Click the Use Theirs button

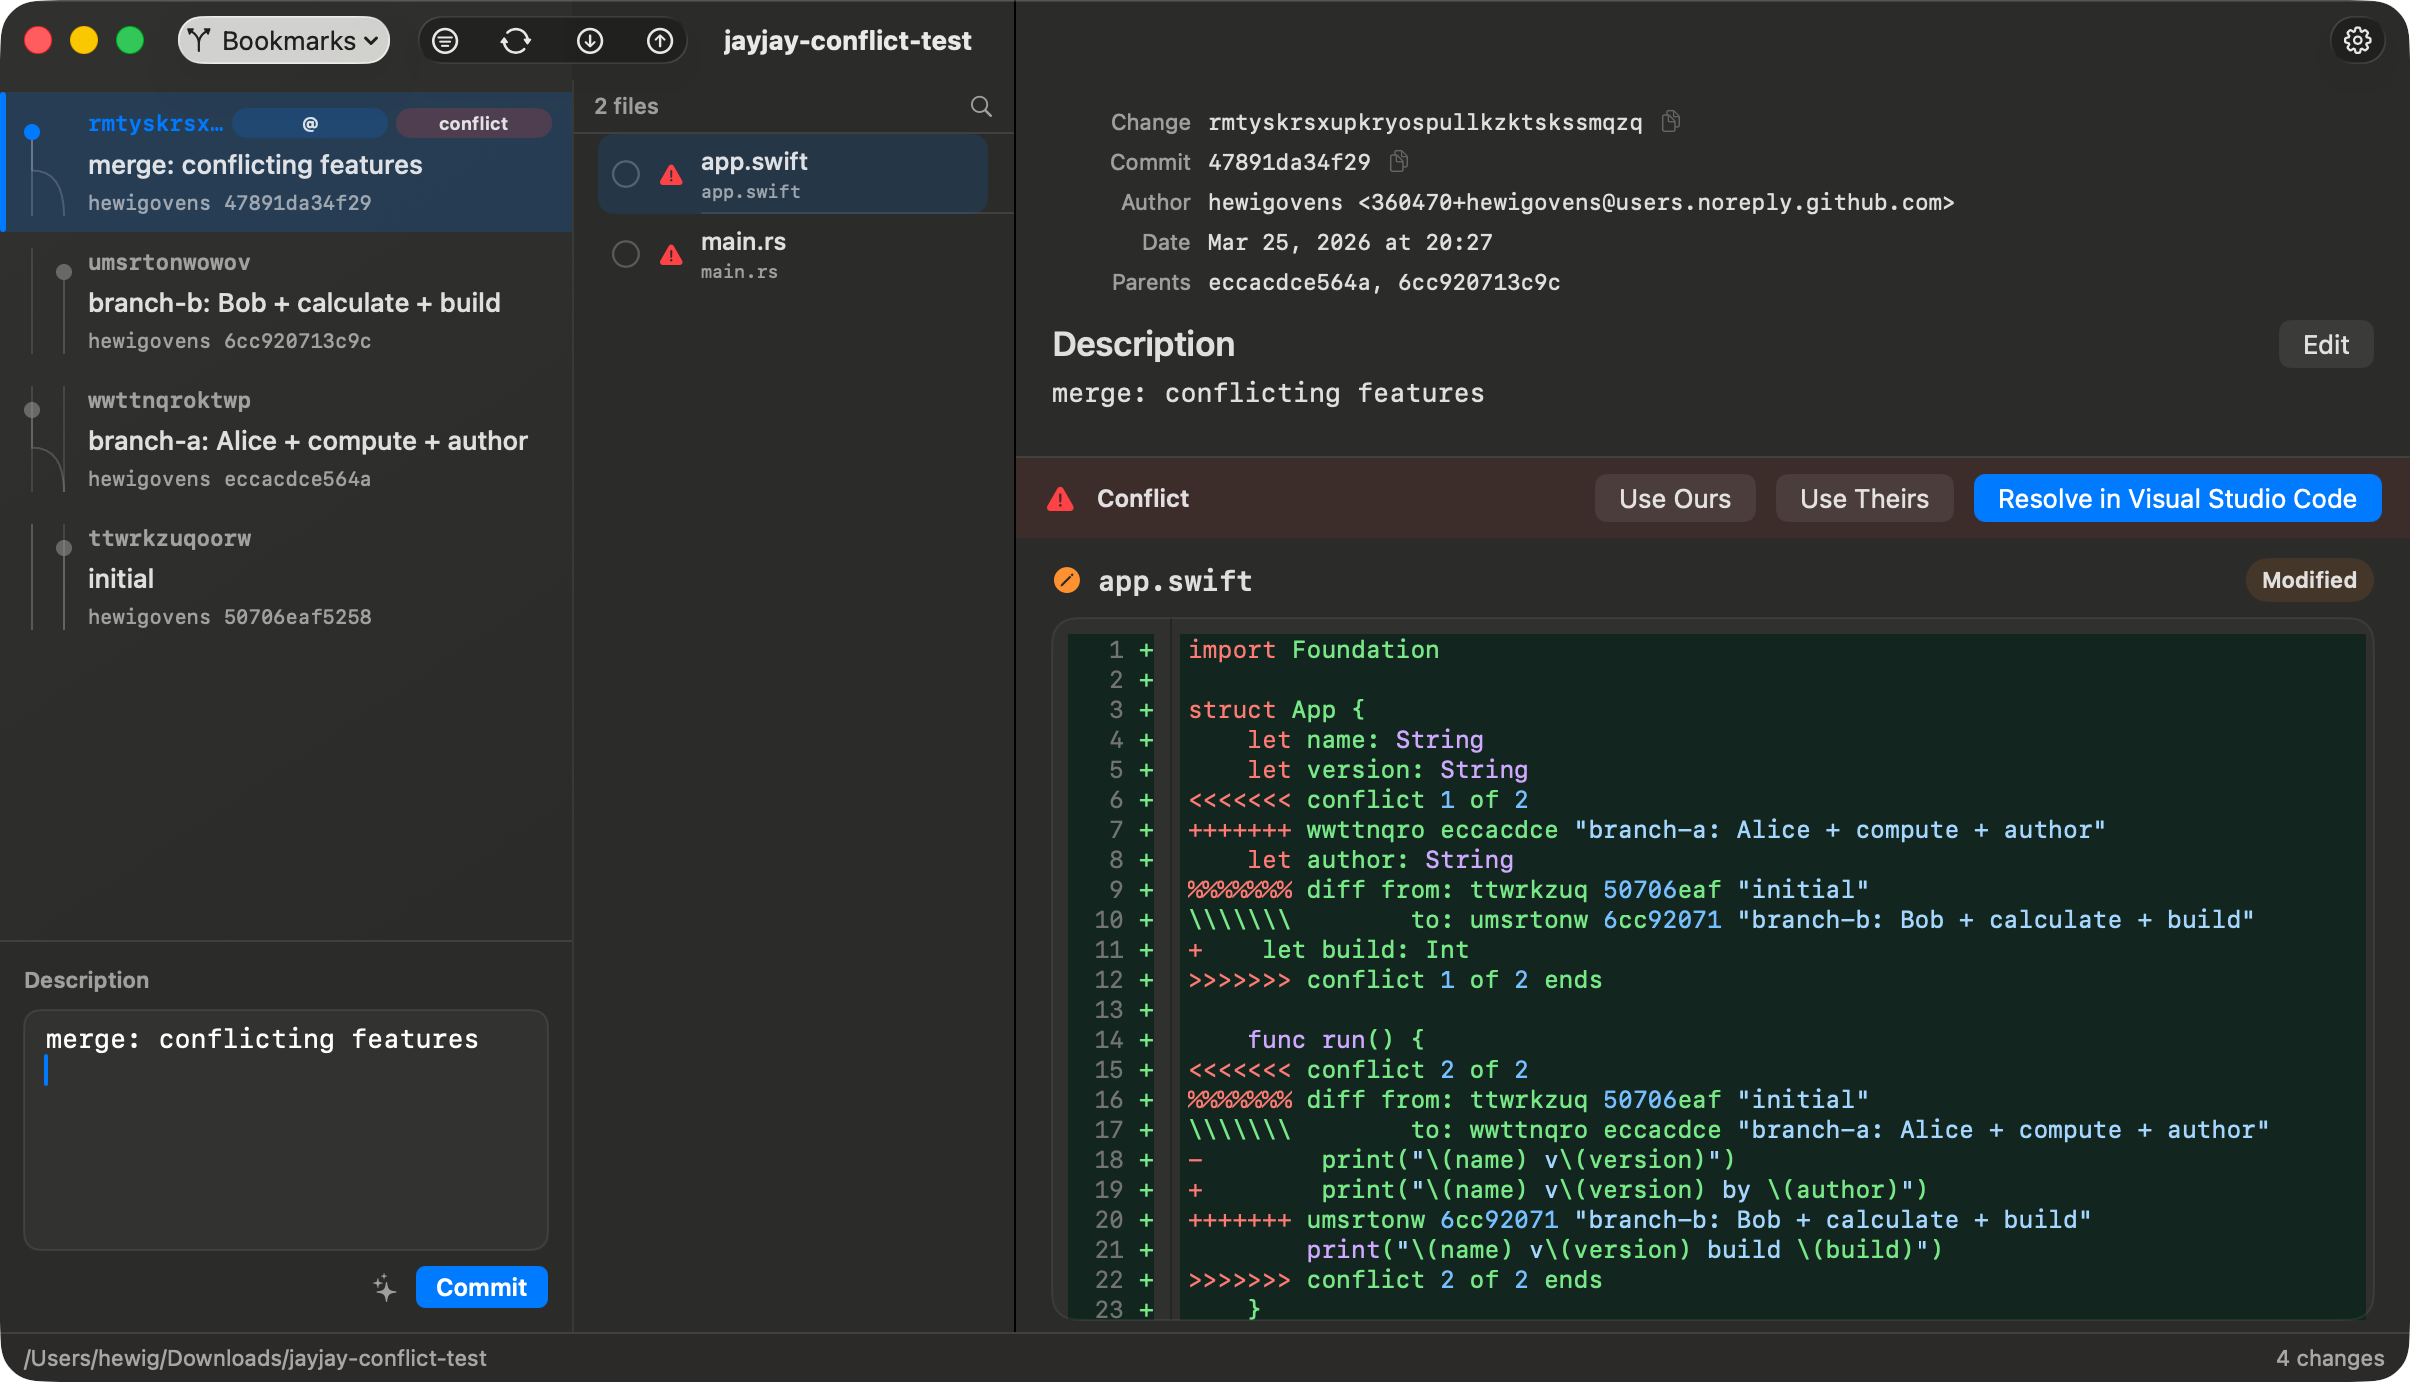(x=1863, y=498)
